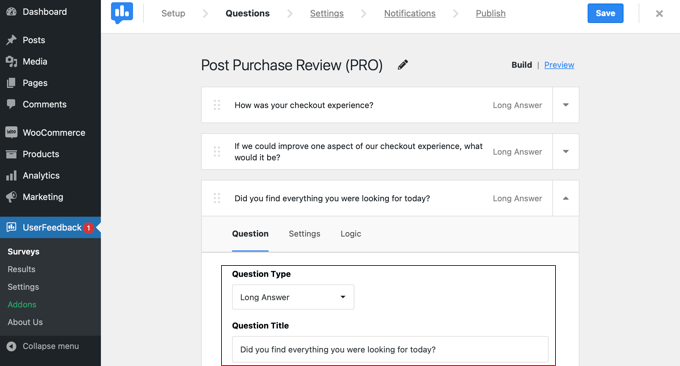Viewport: 680px width, 366px height.
Task: Select the Build view
Action: click(x=521, y=65)
